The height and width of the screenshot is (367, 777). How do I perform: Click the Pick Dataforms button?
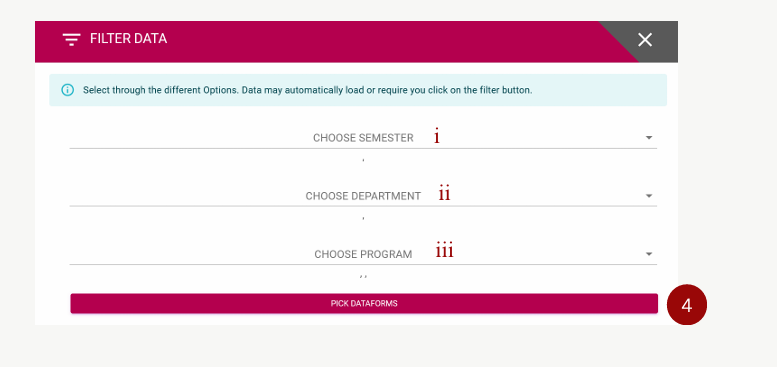click(364, 304)
